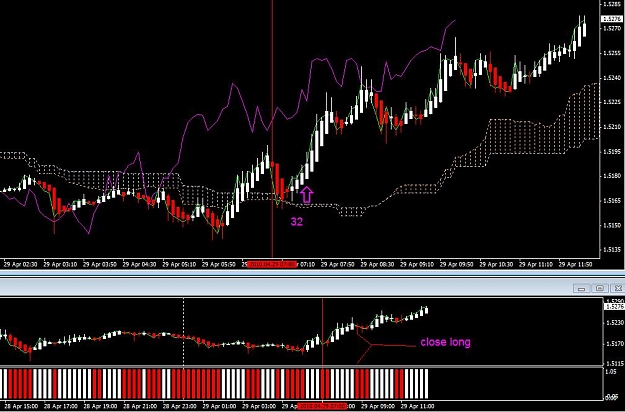Click the 1.5165 price level on upper scale
Screen dimensions: 625x412
click(x=610, y=201)
